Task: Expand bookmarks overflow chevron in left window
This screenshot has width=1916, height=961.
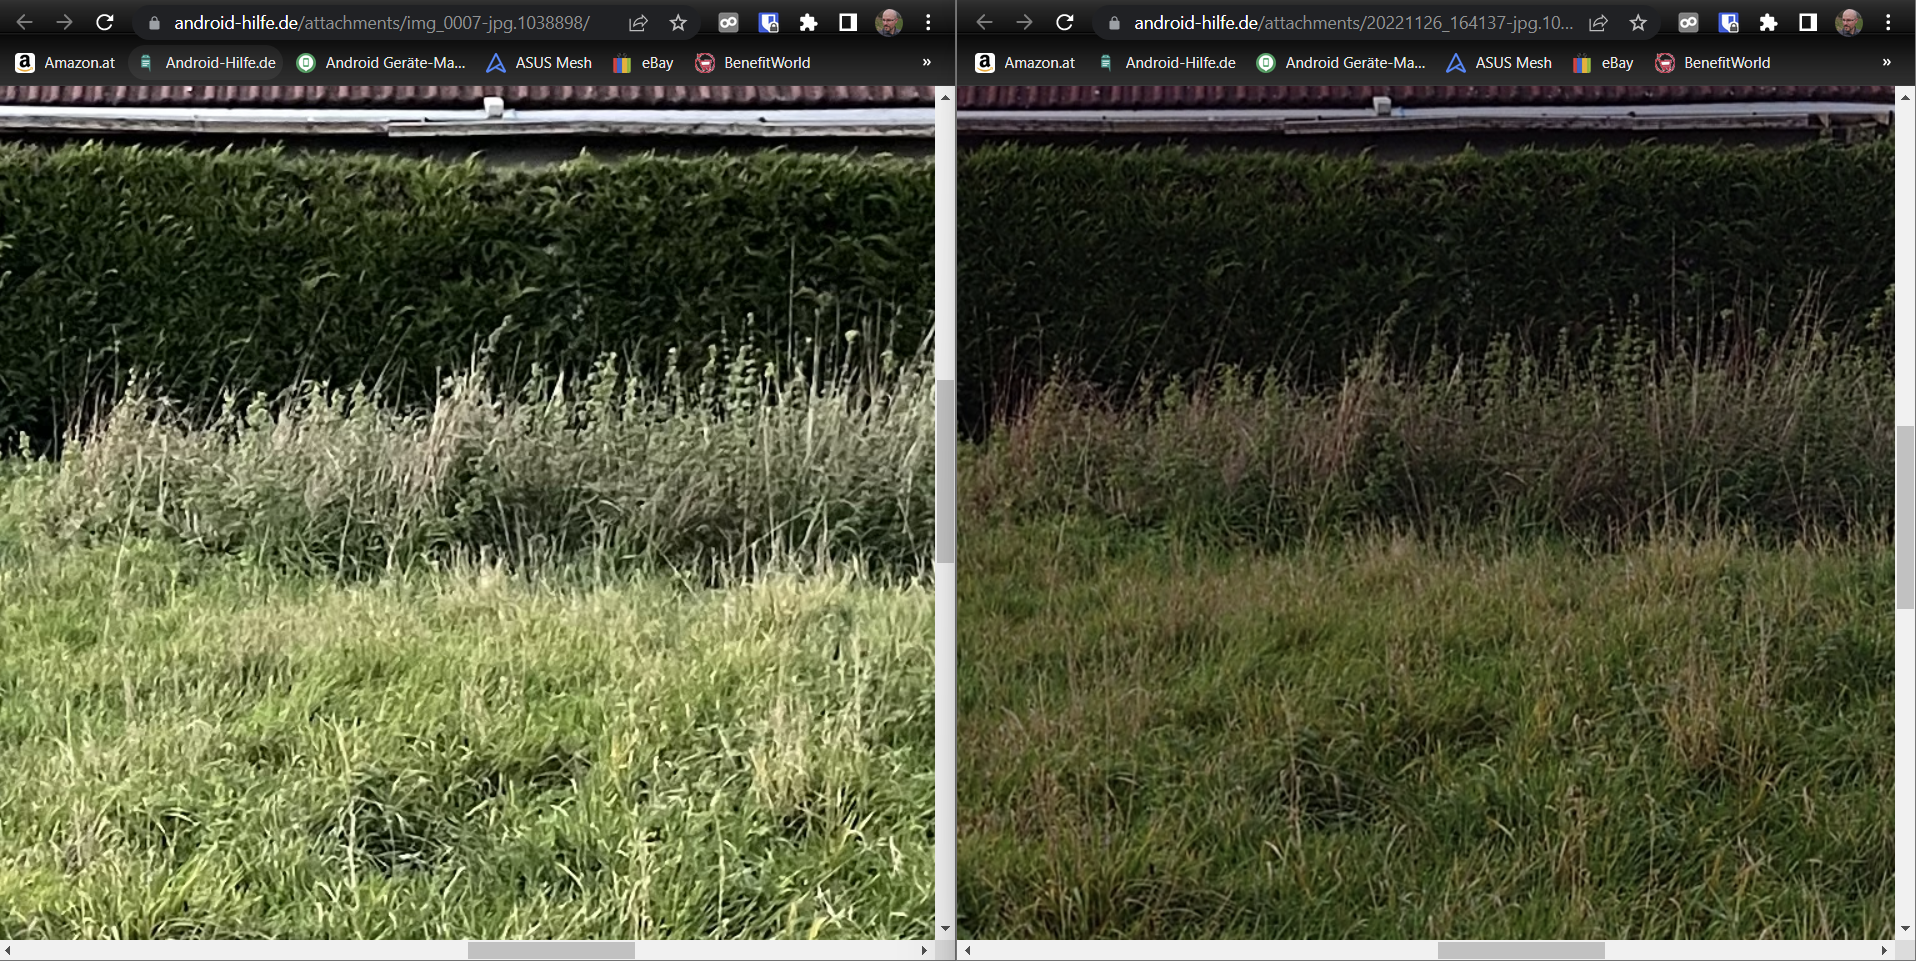Action: 926,62
